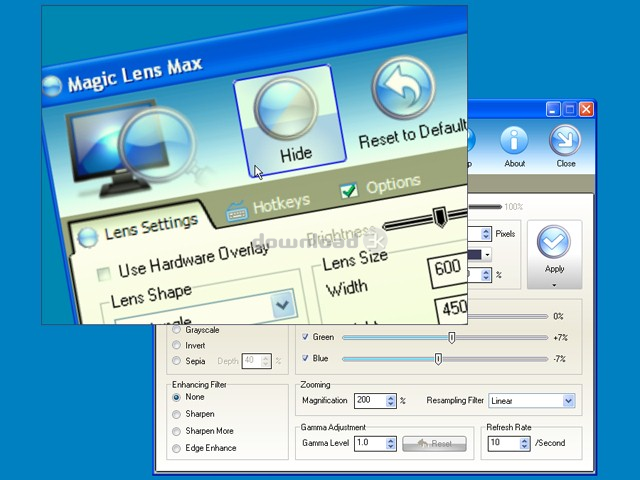Select the Sepia radio option
The image size is (640, 480).
176,361
